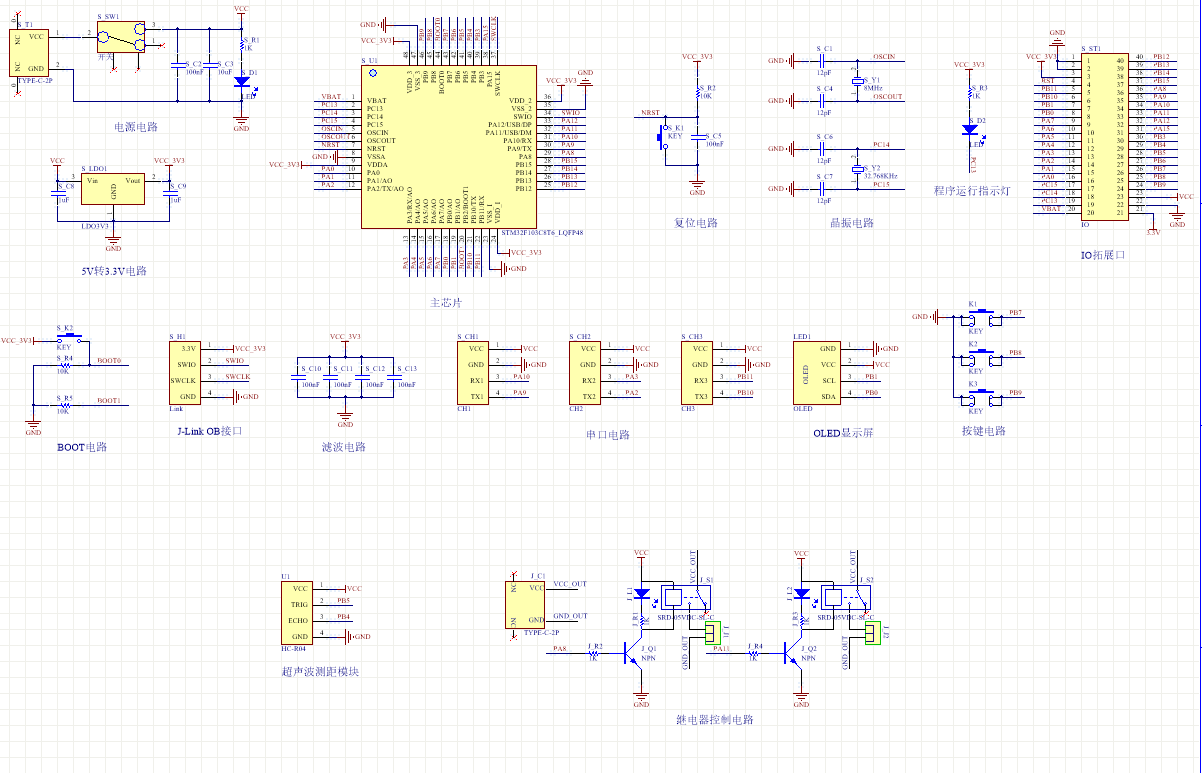Select LED S_D2 in the run indicator
The height and width of the screenshot is (773, 1202).
coord(969,129)
